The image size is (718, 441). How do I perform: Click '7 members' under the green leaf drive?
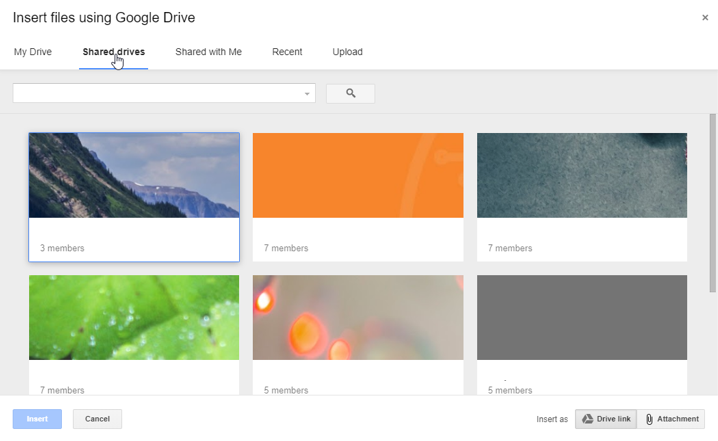click(62, 390)
